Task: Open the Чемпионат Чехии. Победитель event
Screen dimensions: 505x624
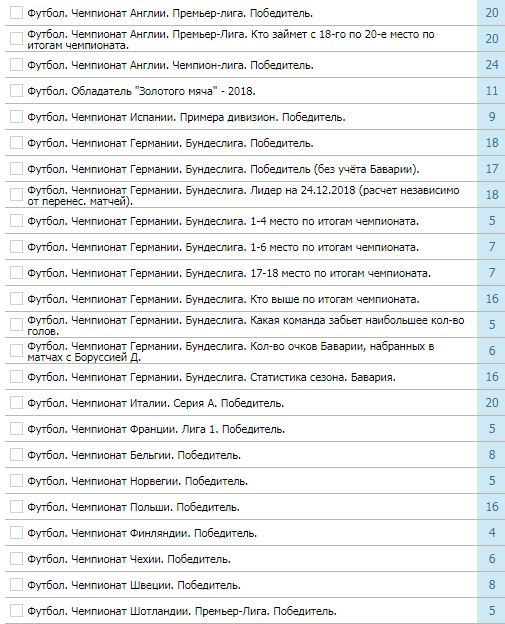Action: (x=129, y=559)
